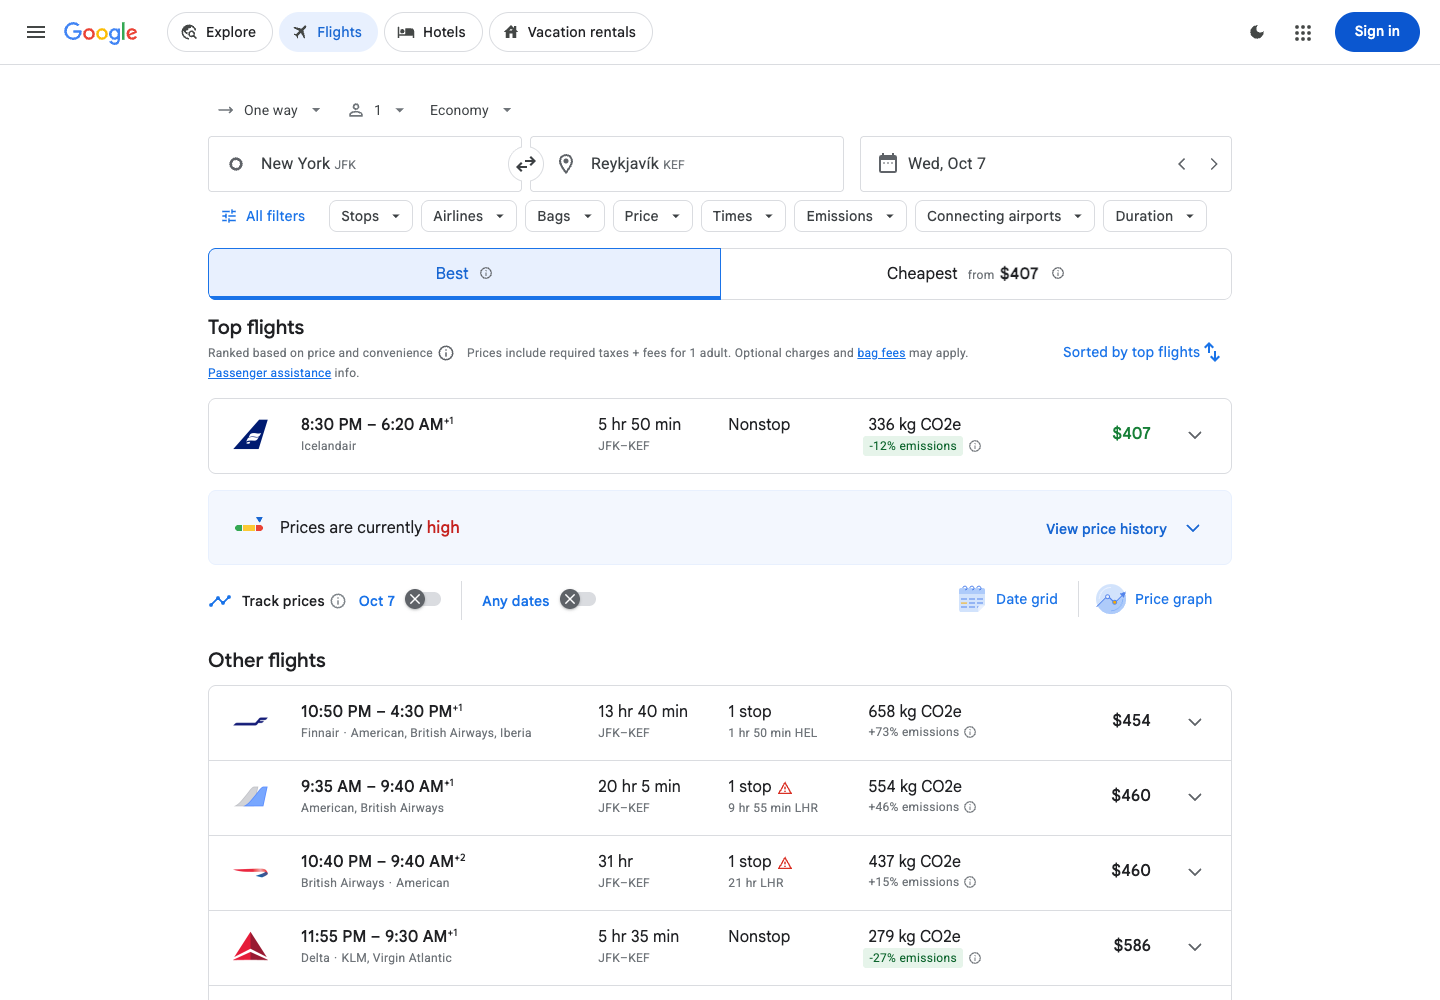The width and height of the screenshot is (1440, 1000).
Task: Go to next departure date
Action: [1214, 164]
